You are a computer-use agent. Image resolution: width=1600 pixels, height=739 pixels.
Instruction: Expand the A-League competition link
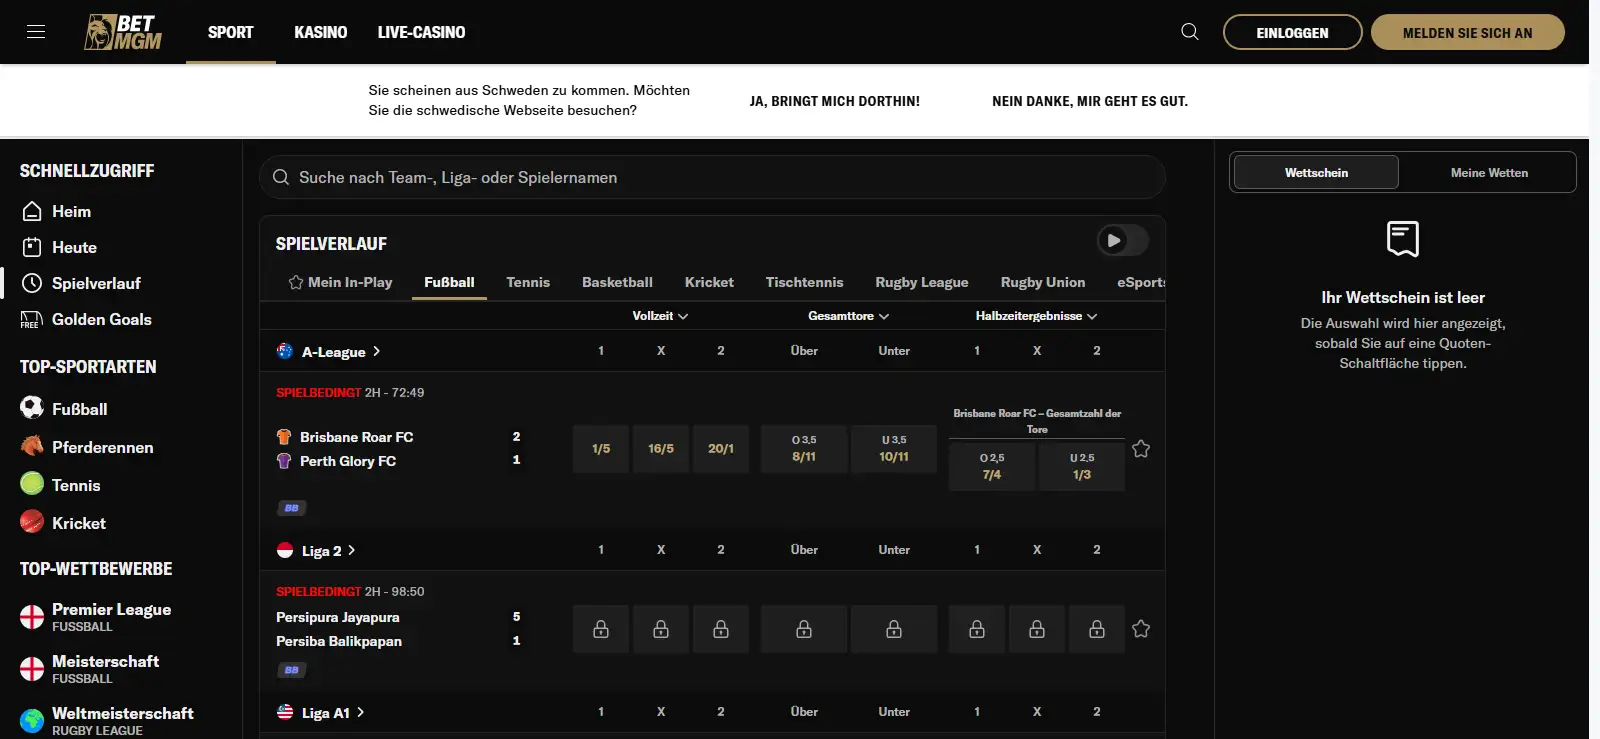click(340, 351)
